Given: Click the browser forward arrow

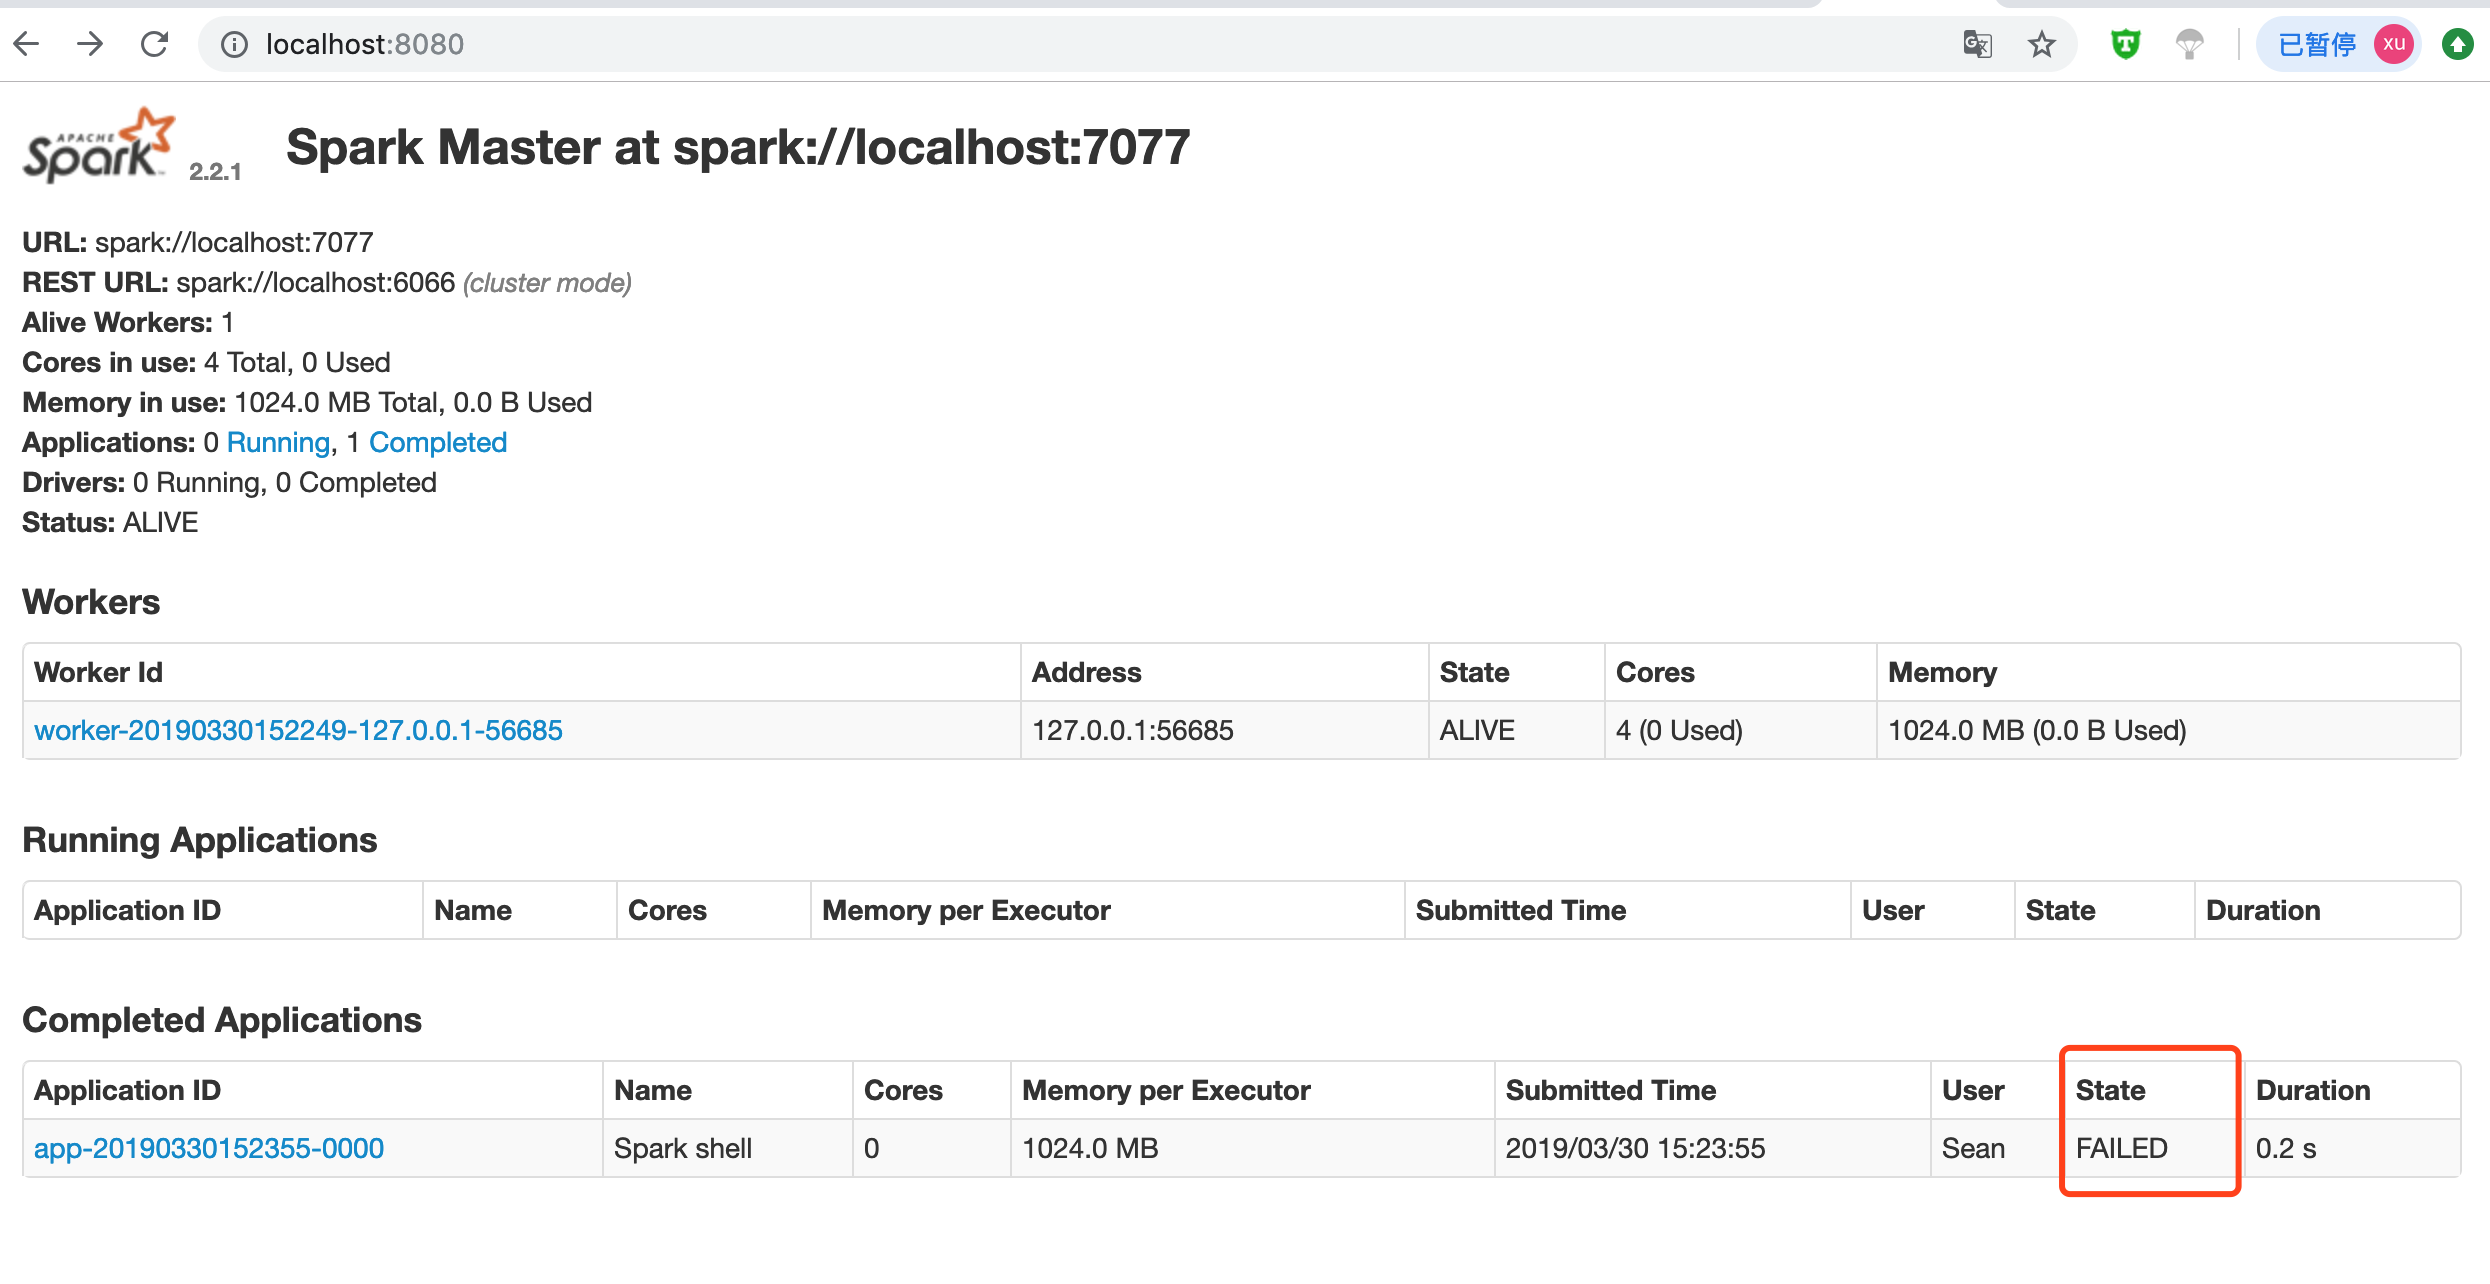Looking at the screenshot, I should 90,44.
